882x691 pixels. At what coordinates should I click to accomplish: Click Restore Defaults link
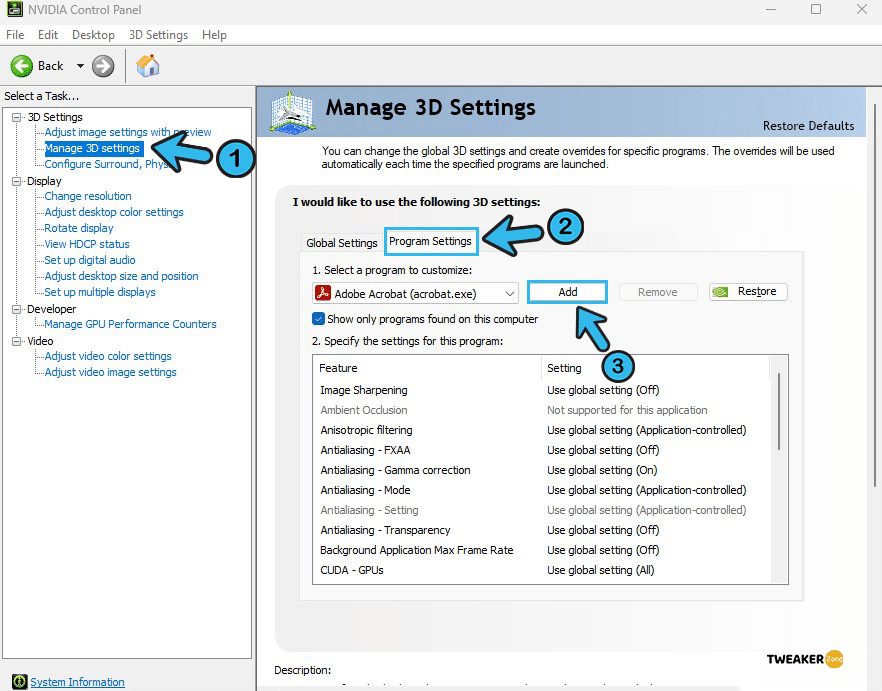(808, 125)
